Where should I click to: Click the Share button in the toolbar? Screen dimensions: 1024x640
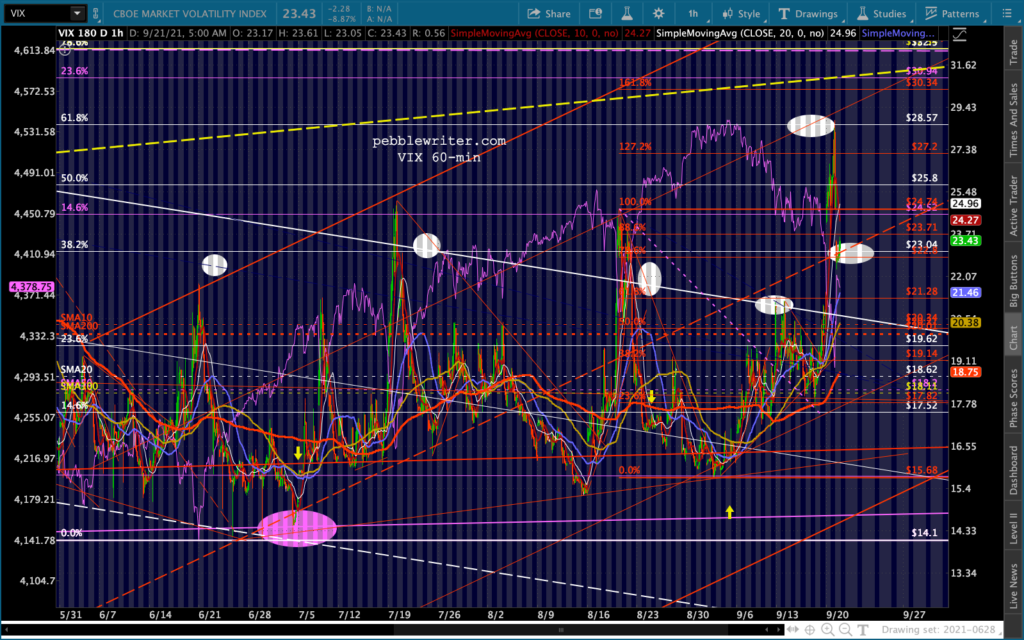point(550,14)
